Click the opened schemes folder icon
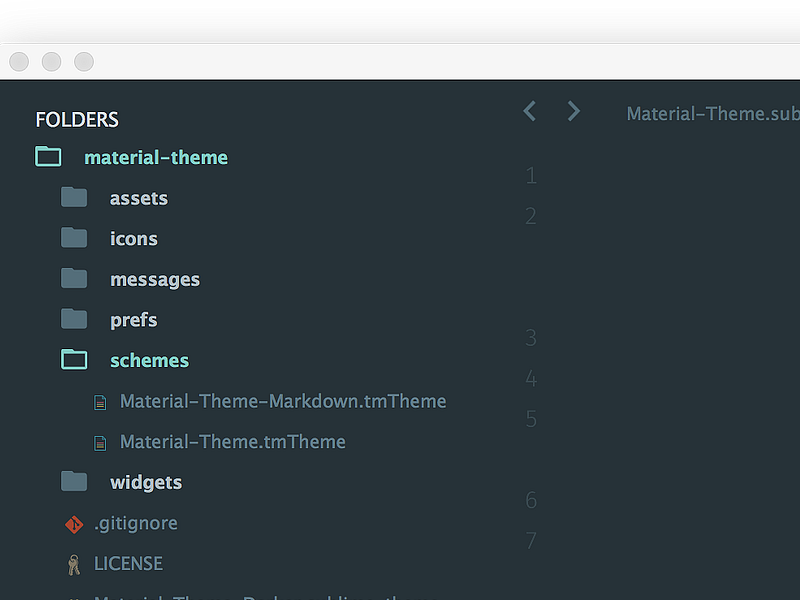800x600 pixels. click(74, 359)
